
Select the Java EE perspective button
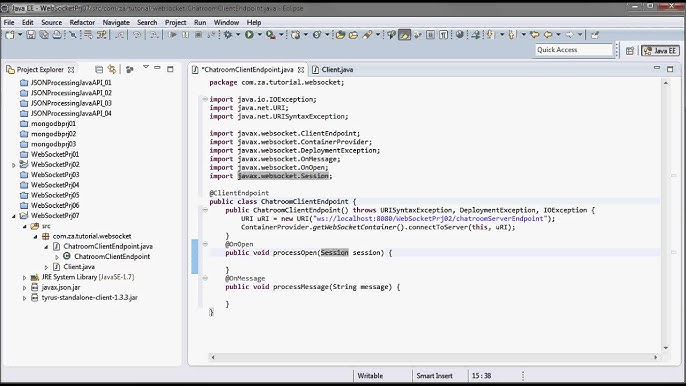[x=661, y=51]
